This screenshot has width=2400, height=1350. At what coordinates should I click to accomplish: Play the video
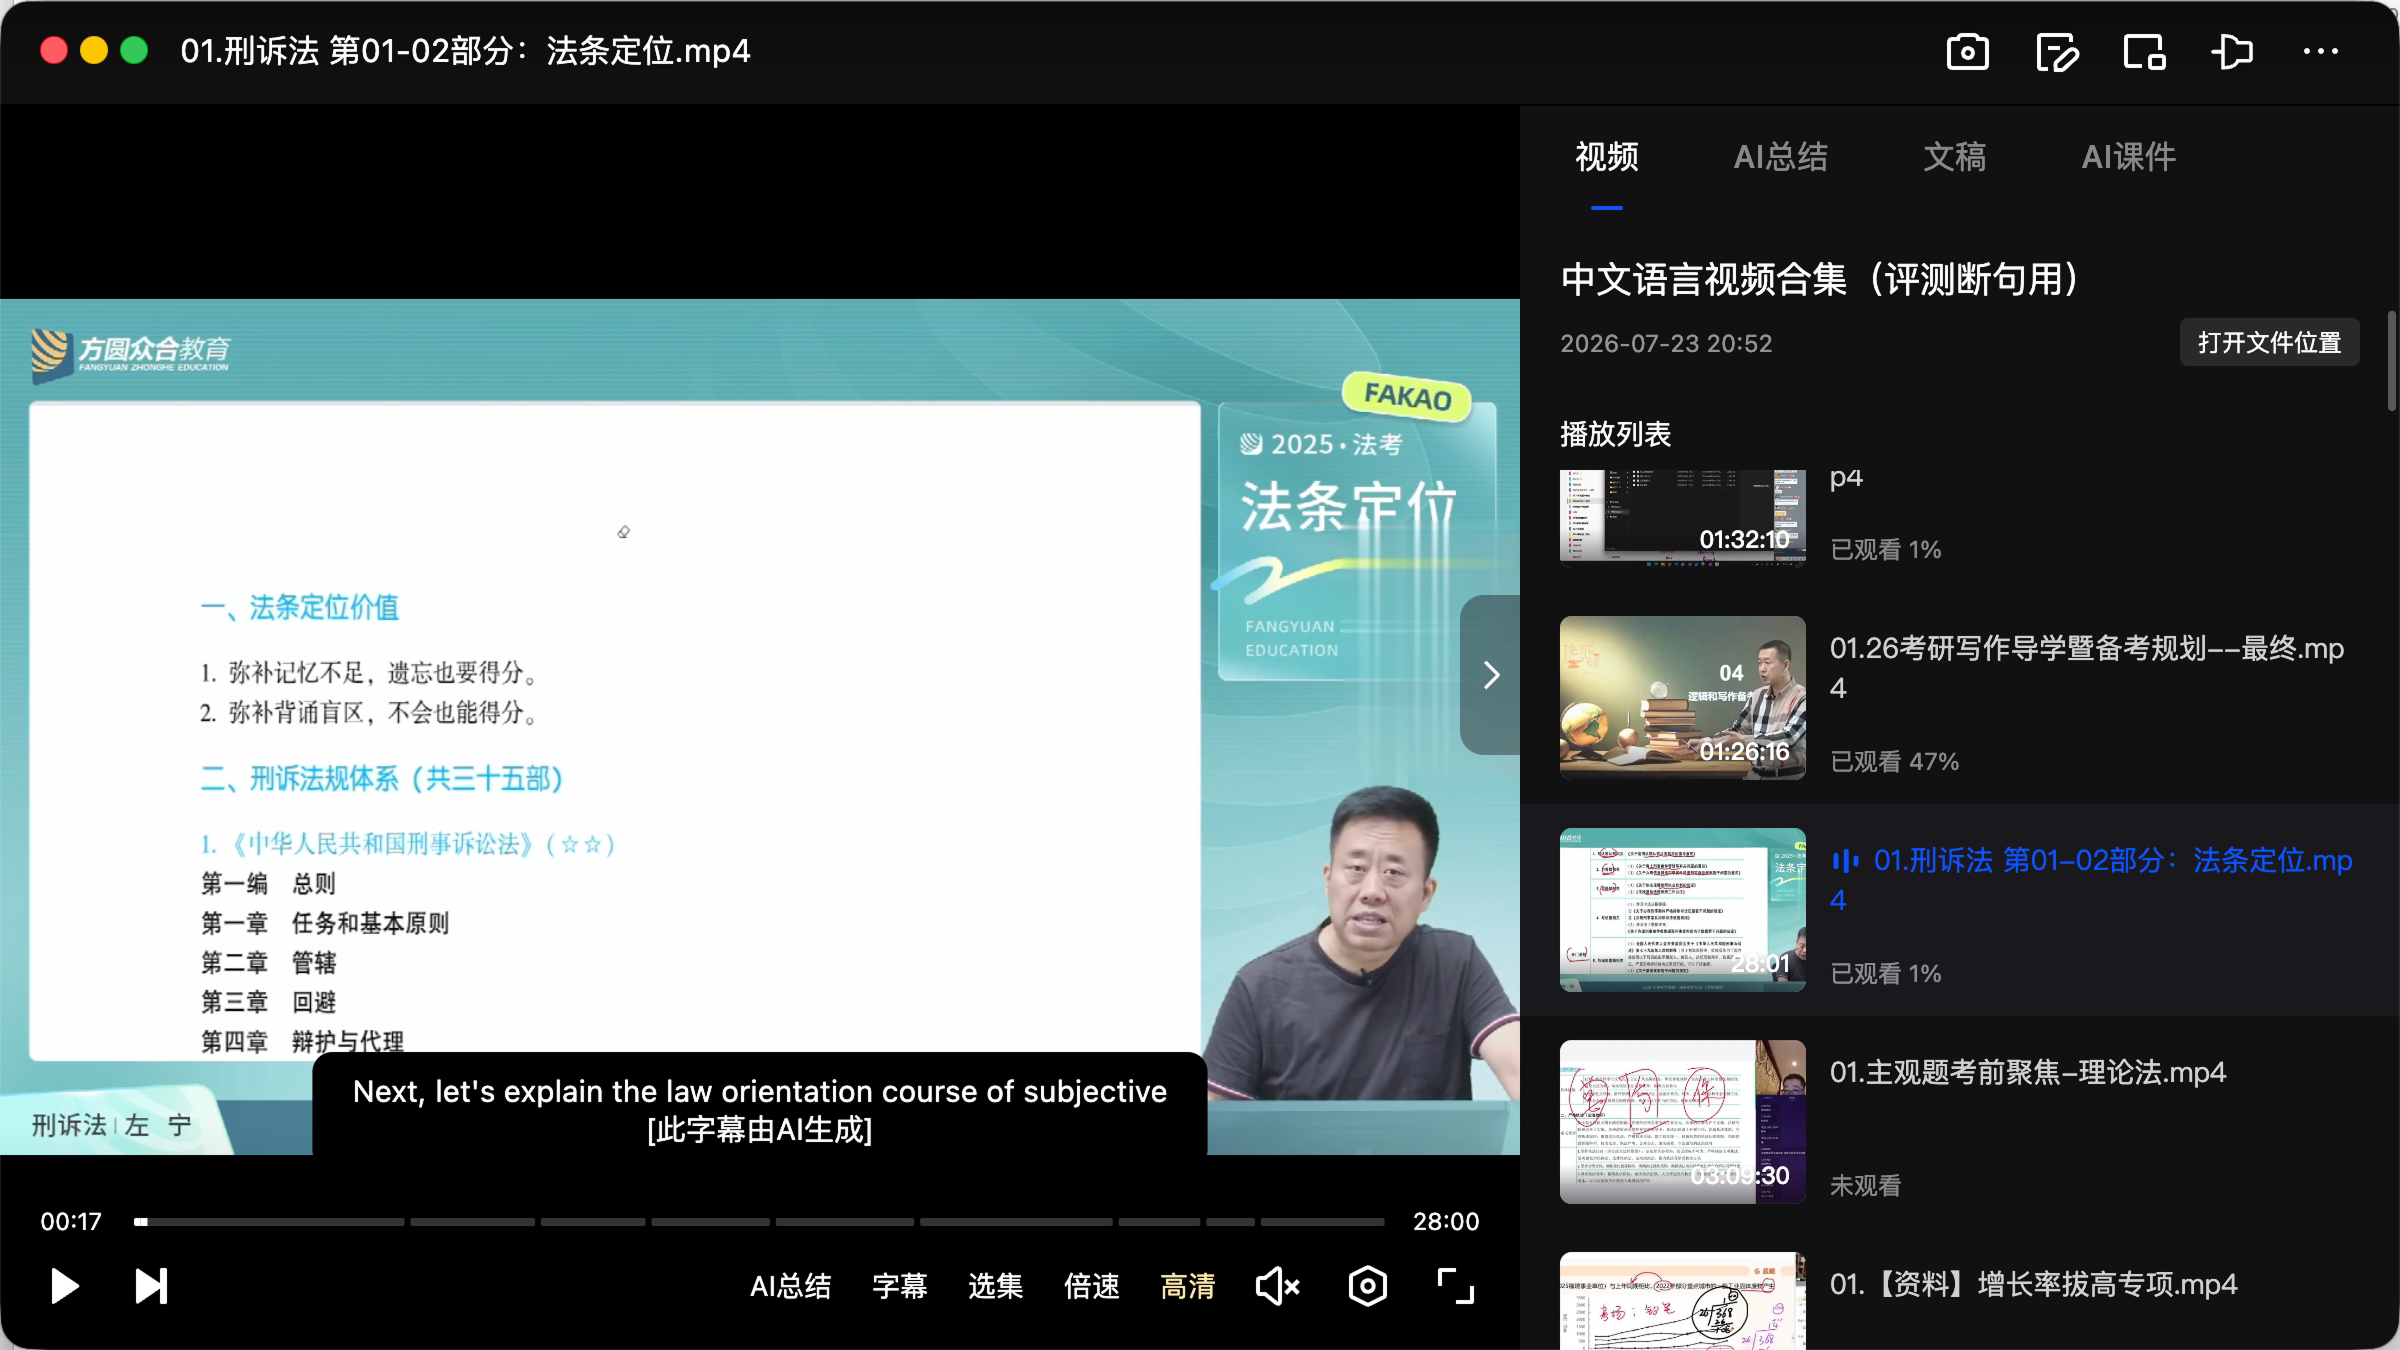pyautogui.click(x=64, y=1286)
